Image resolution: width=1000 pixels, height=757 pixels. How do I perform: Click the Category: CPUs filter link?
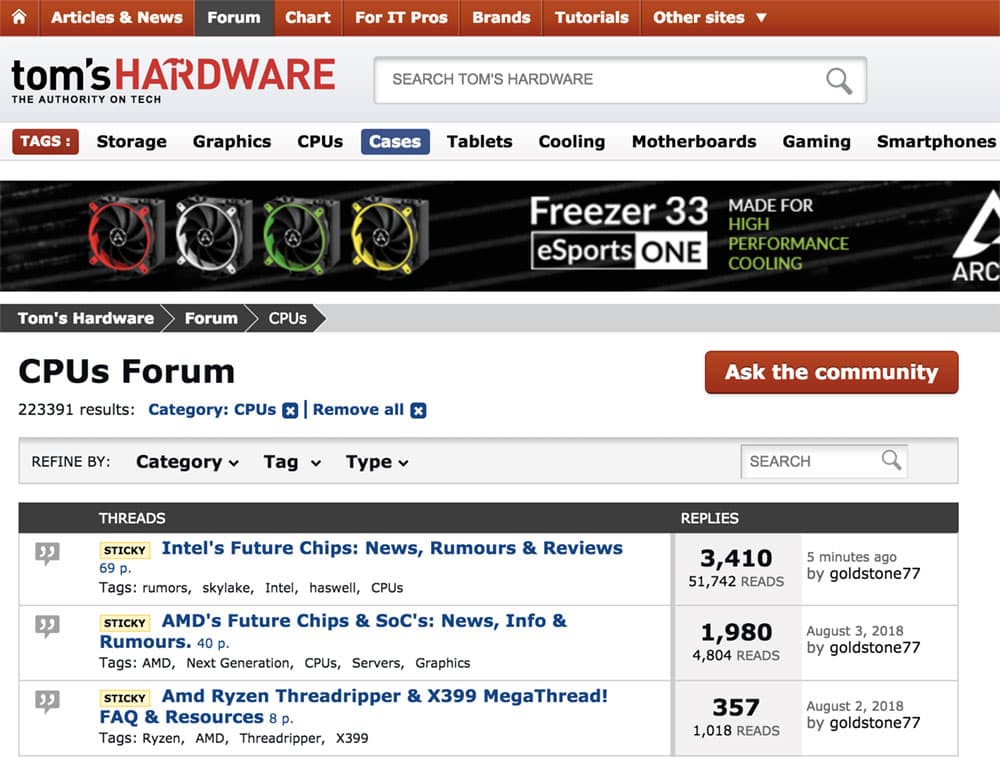point(212,409)
